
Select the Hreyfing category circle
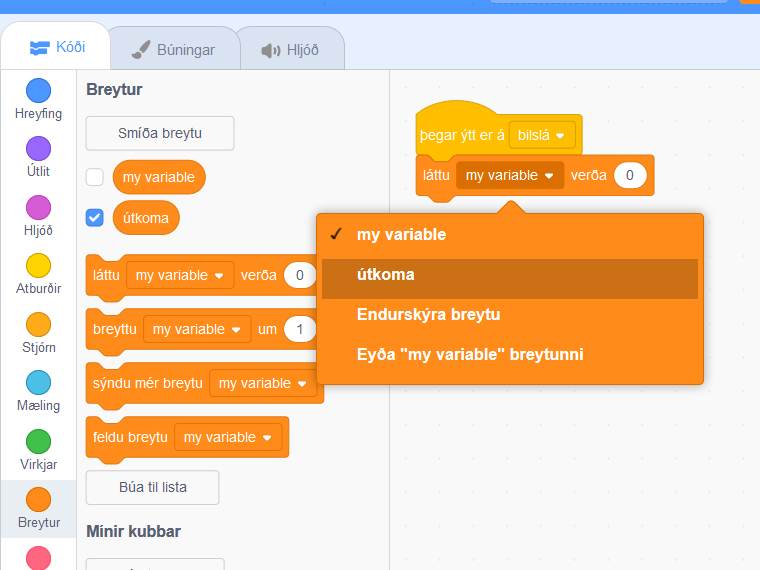click(x=38, y=91)
